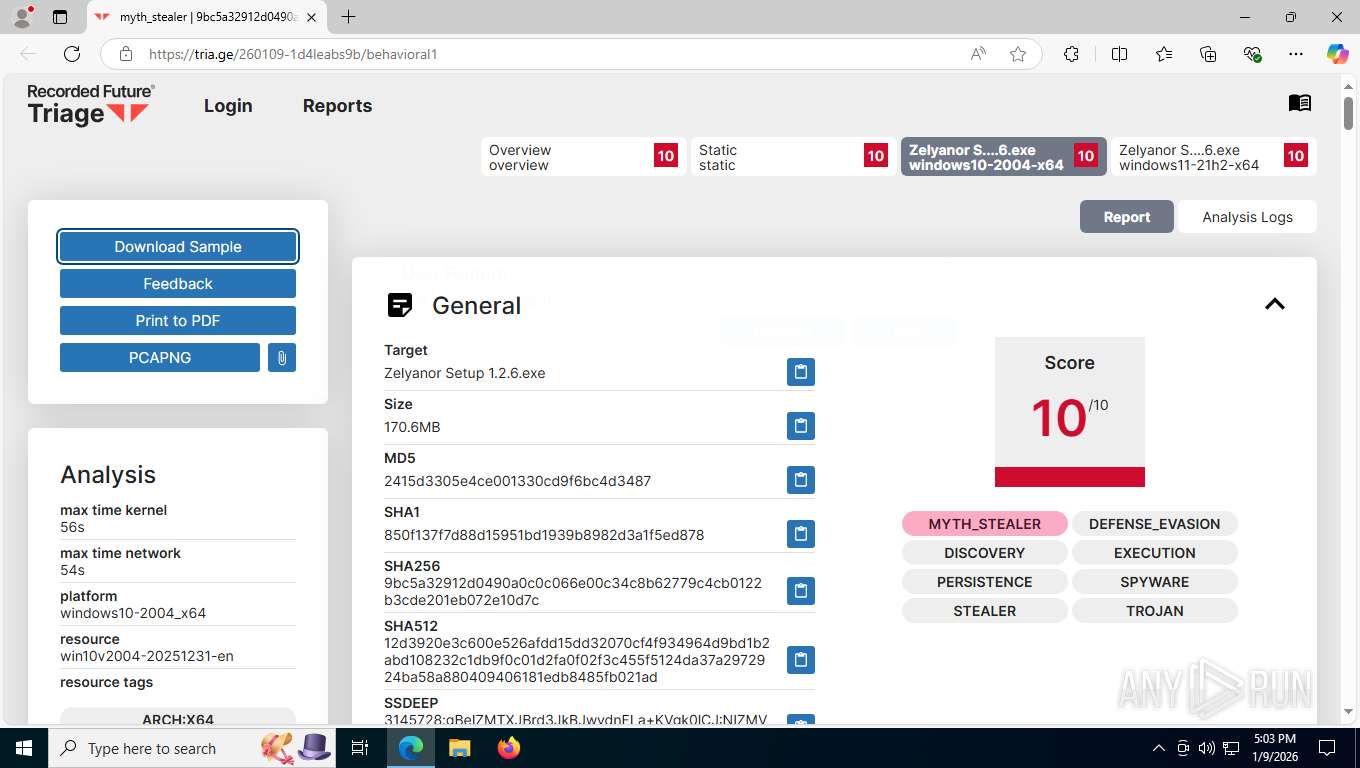
Task: Show hidden system tray icons
Action: click(1159, 748)
